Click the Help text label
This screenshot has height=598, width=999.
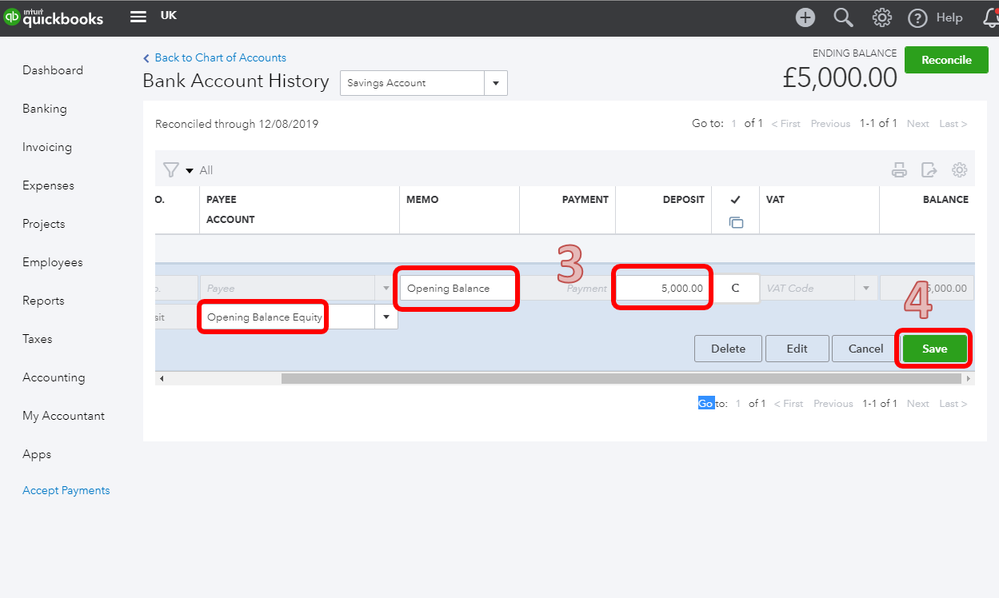pos(949,18)
